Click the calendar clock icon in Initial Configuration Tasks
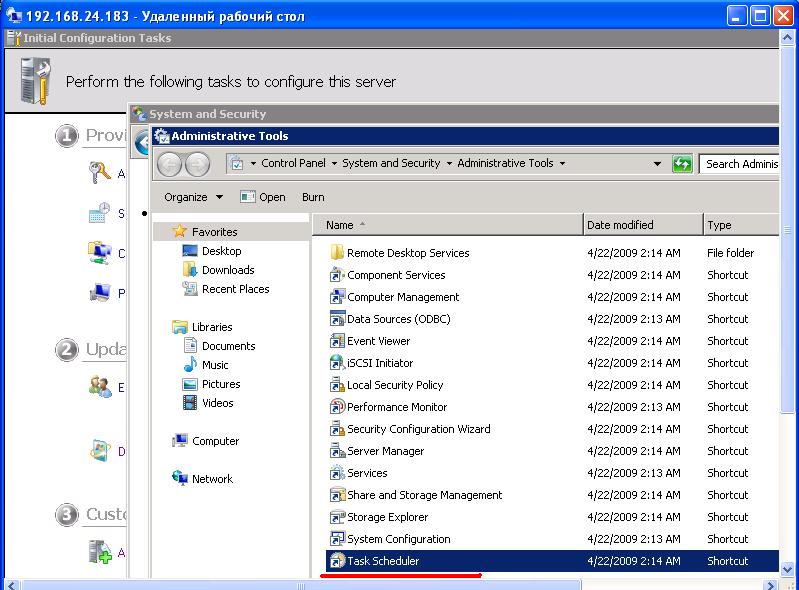Viewport: 799px width, 590px height. tap(99, 212)
